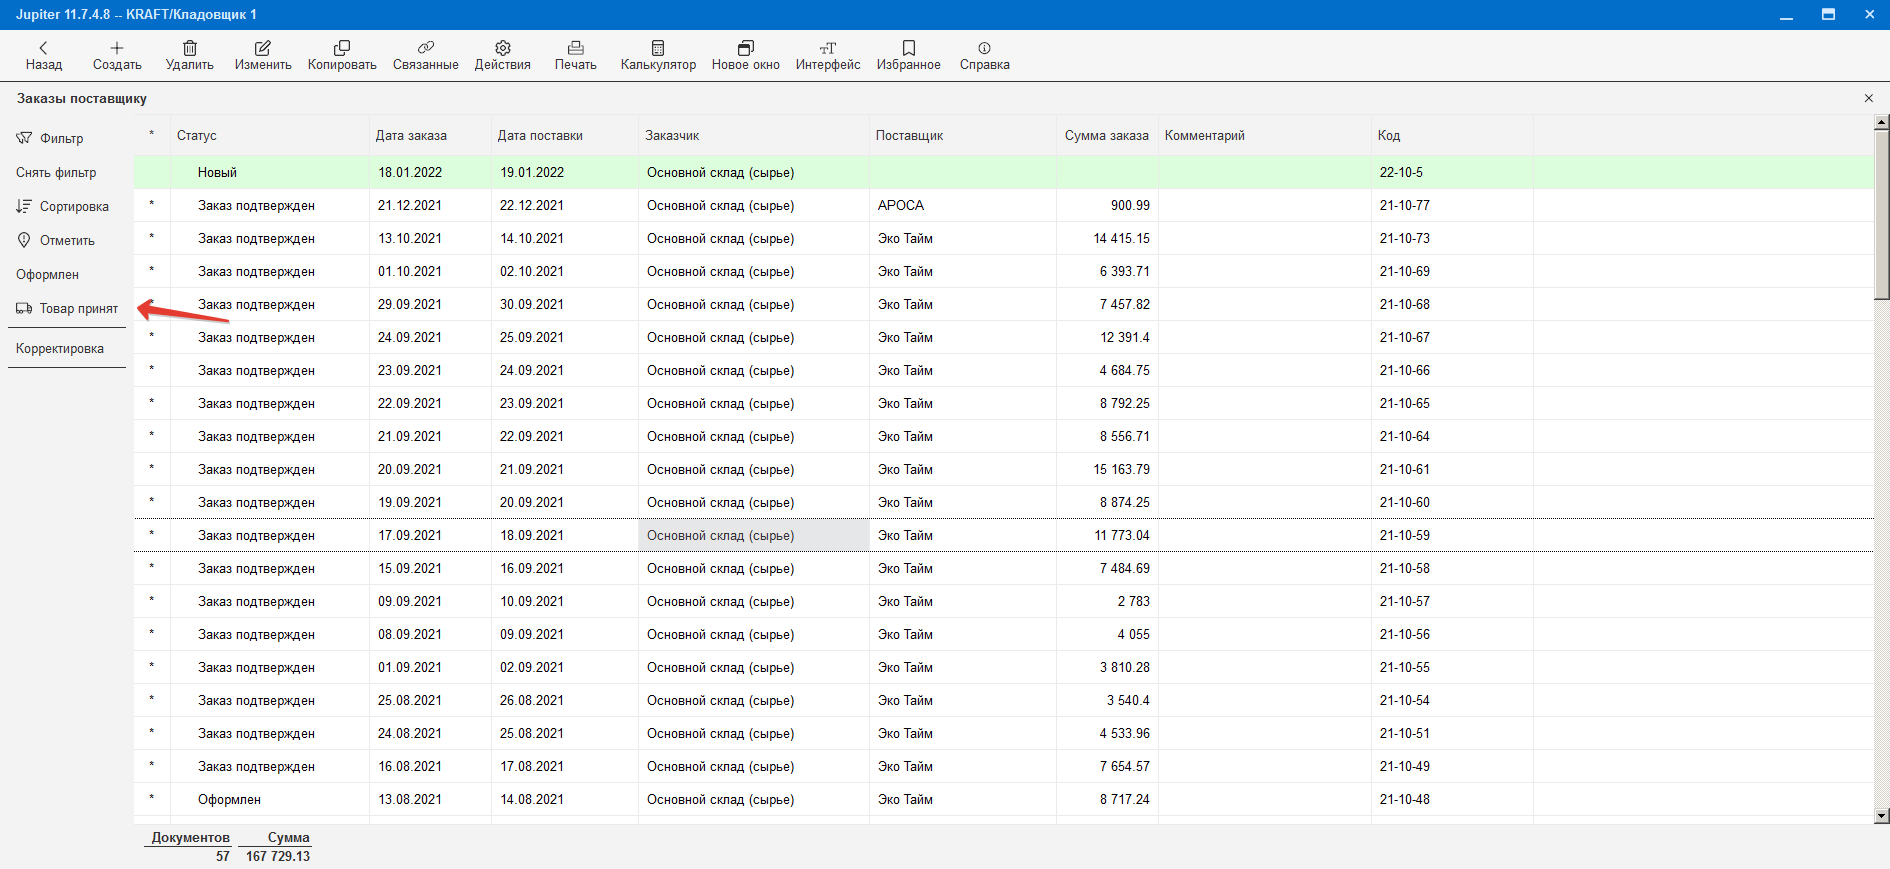Click amount 15 163.79
Screen dimensions: 1890x869
click(1121, 469)
